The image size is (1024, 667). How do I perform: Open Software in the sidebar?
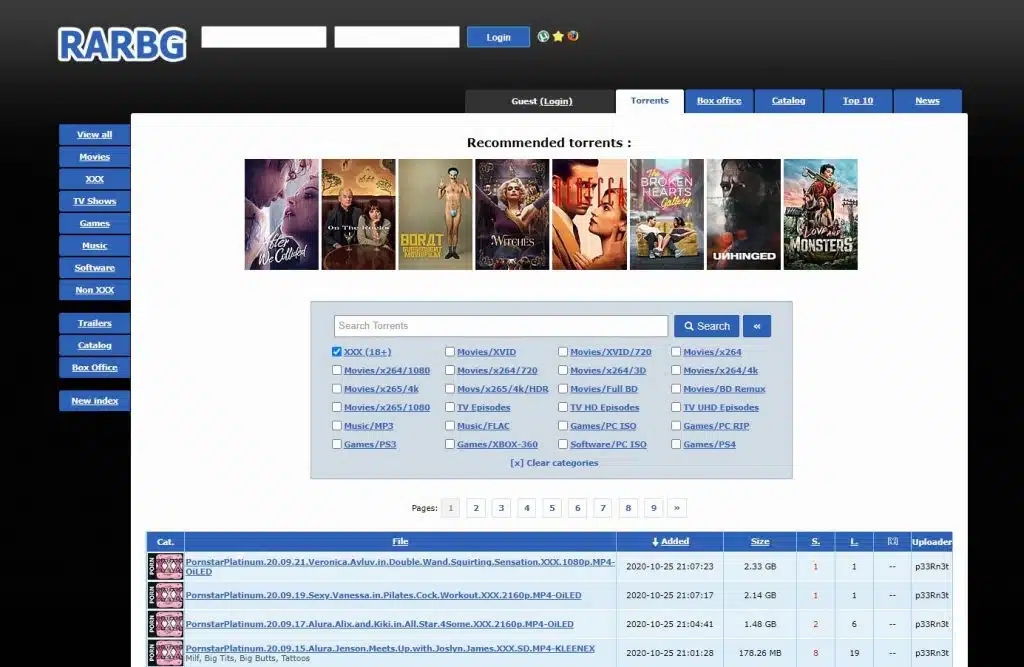point(95,268)
